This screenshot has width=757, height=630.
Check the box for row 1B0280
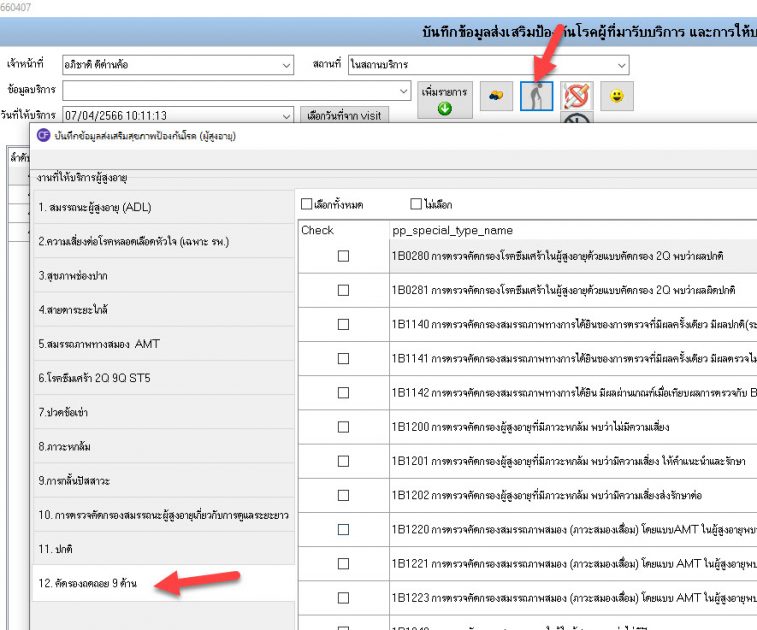pos(343,256)
